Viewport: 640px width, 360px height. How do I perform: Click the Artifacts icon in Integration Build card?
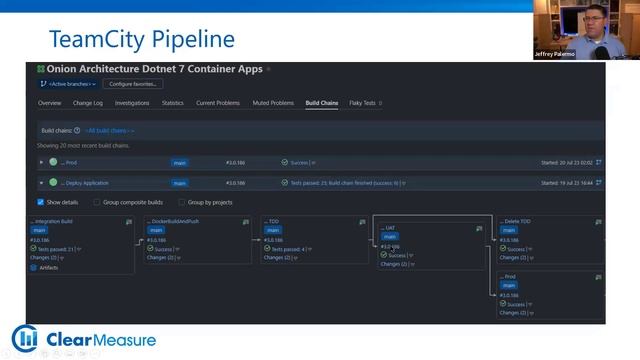pos(33,268)
